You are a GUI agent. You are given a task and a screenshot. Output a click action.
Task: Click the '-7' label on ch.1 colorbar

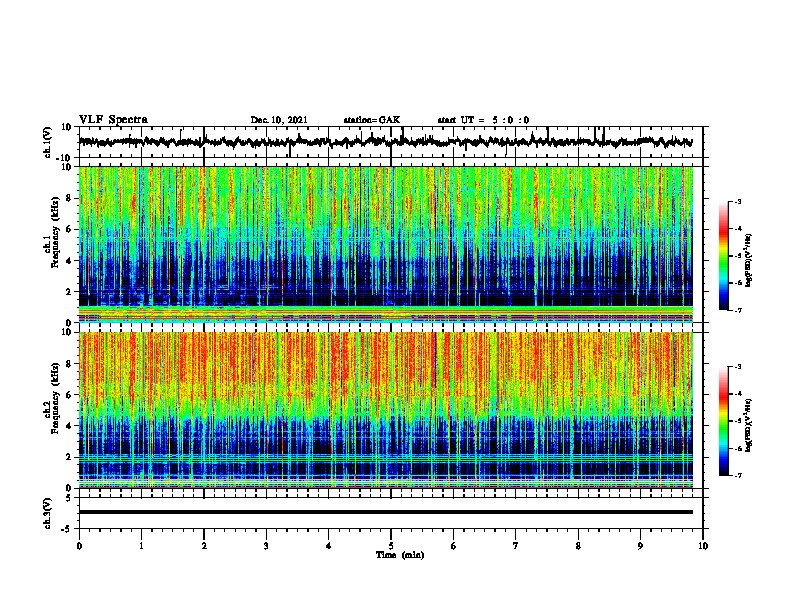(x=737, y=310)
